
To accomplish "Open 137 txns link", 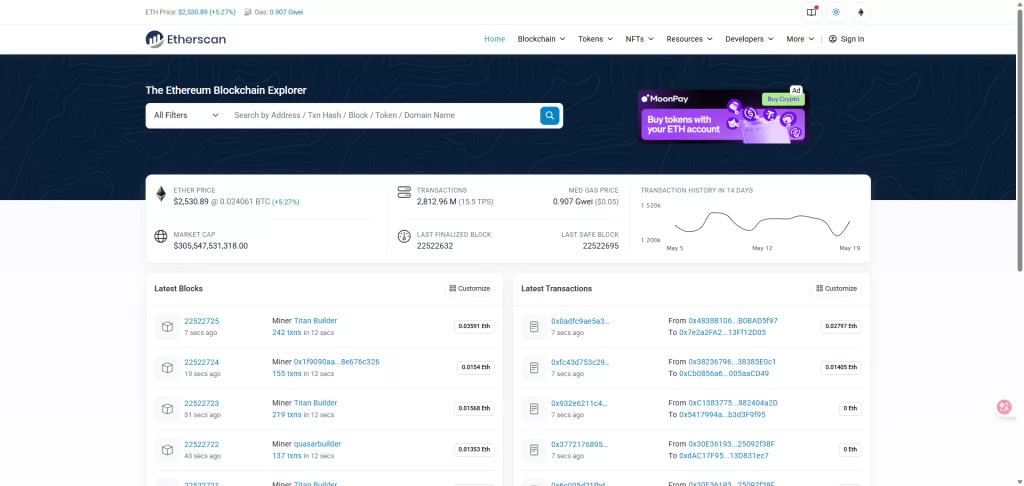I will pyautogui.click(x=287, y=456).
